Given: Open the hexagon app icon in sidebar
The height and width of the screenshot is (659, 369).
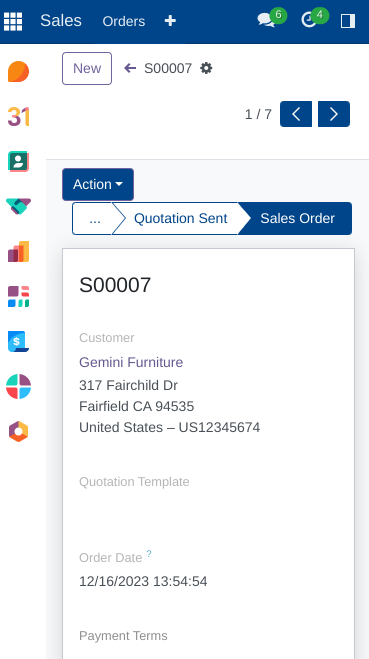Looking at the screenshot, I should 18,431.
